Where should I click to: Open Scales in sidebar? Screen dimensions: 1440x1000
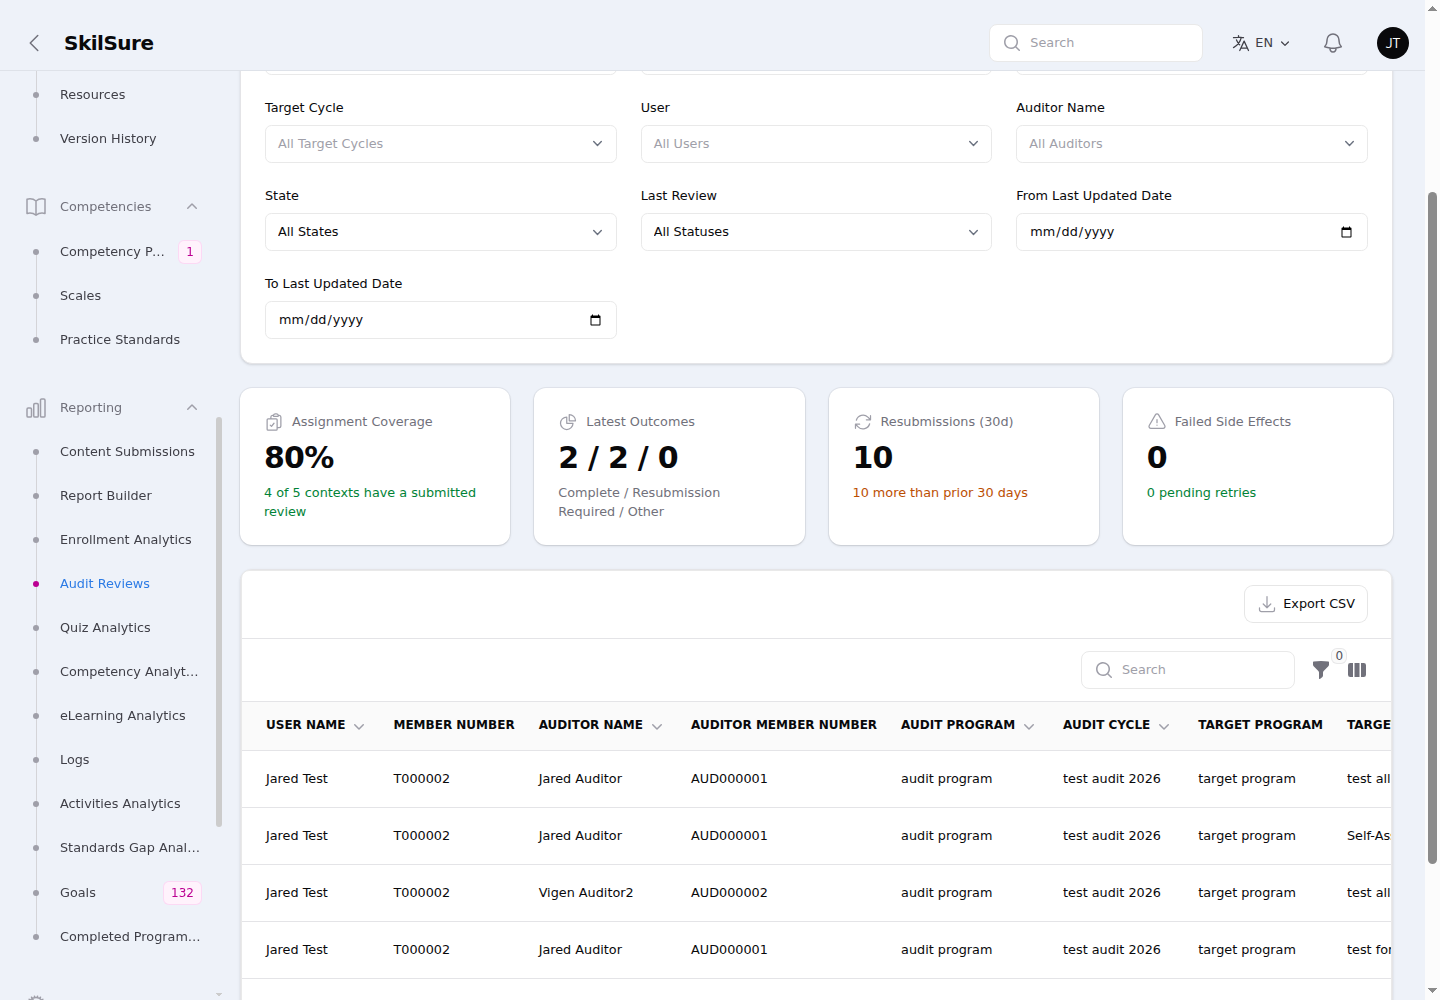[x=80, y=296]
